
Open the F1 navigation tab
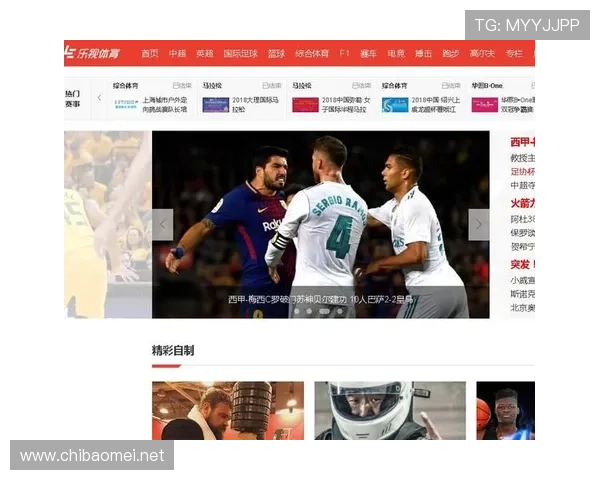pyautogui.click(x=344, y=53)
